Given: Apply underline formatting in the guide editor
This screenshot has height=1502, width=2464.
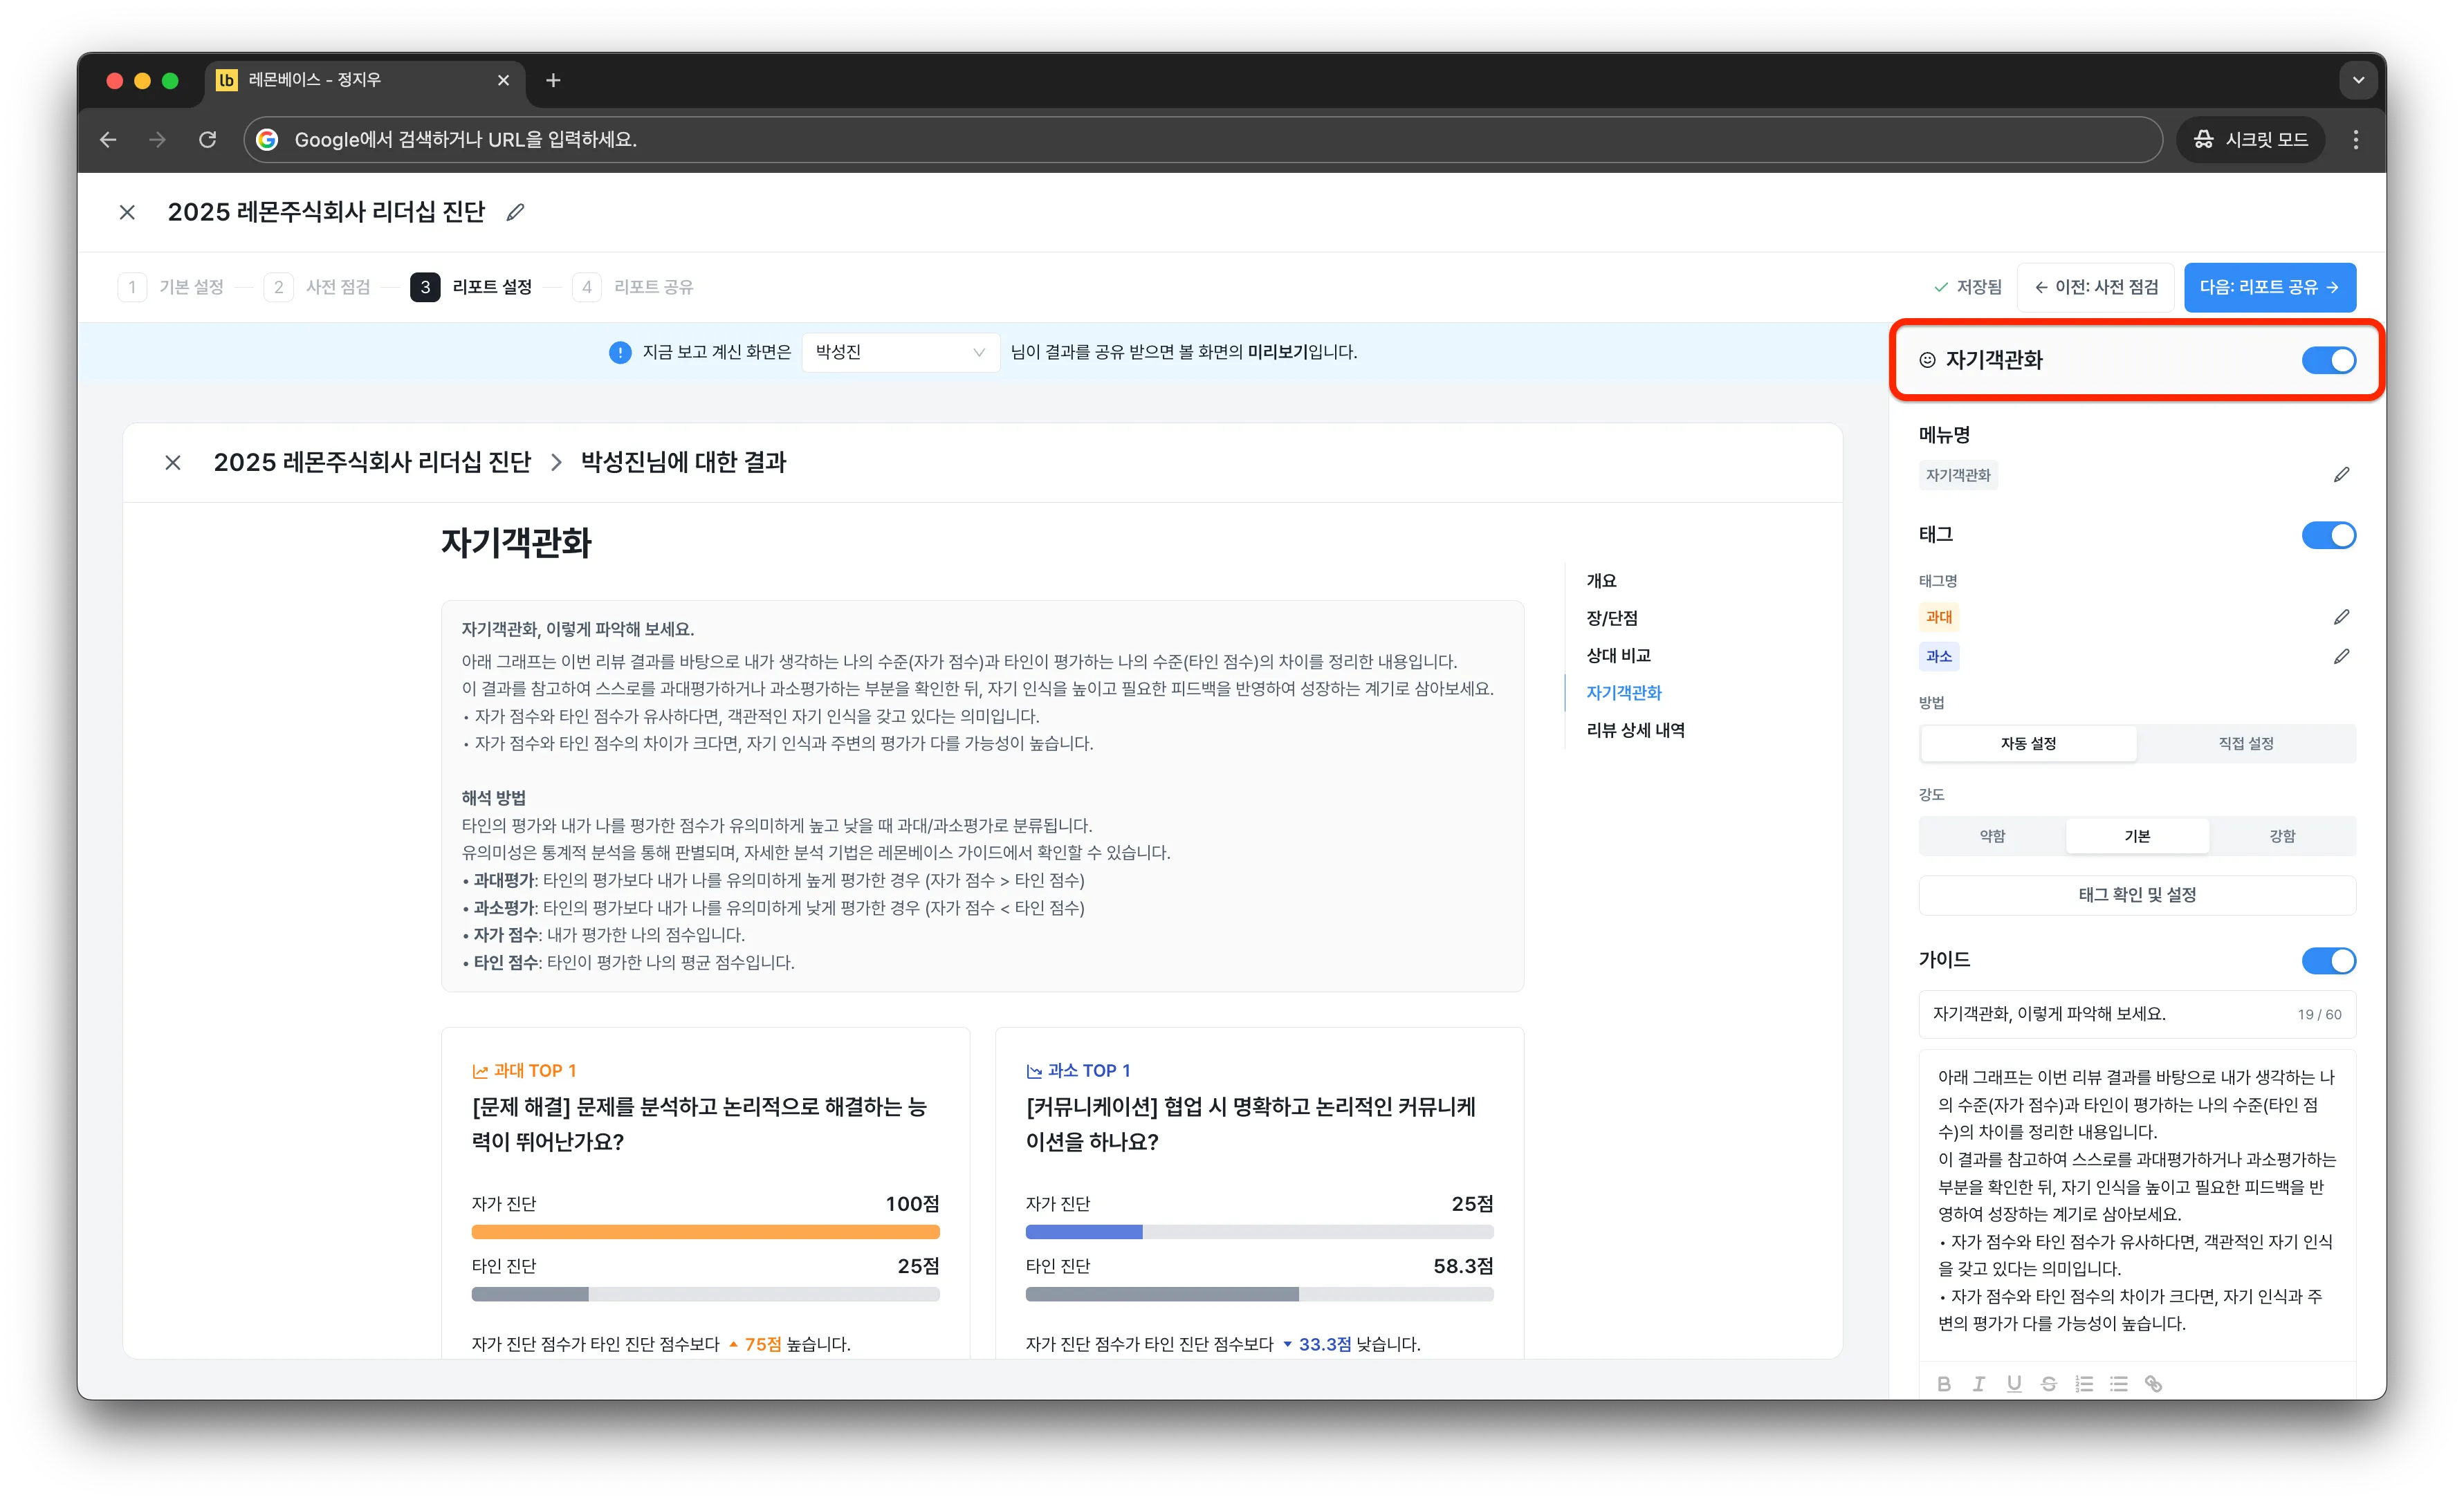Looking at the screenshot, I should point(2013,1384).
